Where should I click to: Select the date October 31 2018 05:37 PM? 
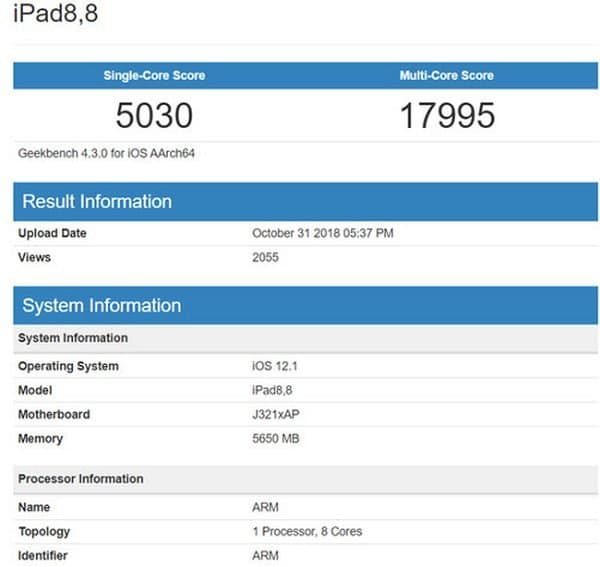point(323,233)
